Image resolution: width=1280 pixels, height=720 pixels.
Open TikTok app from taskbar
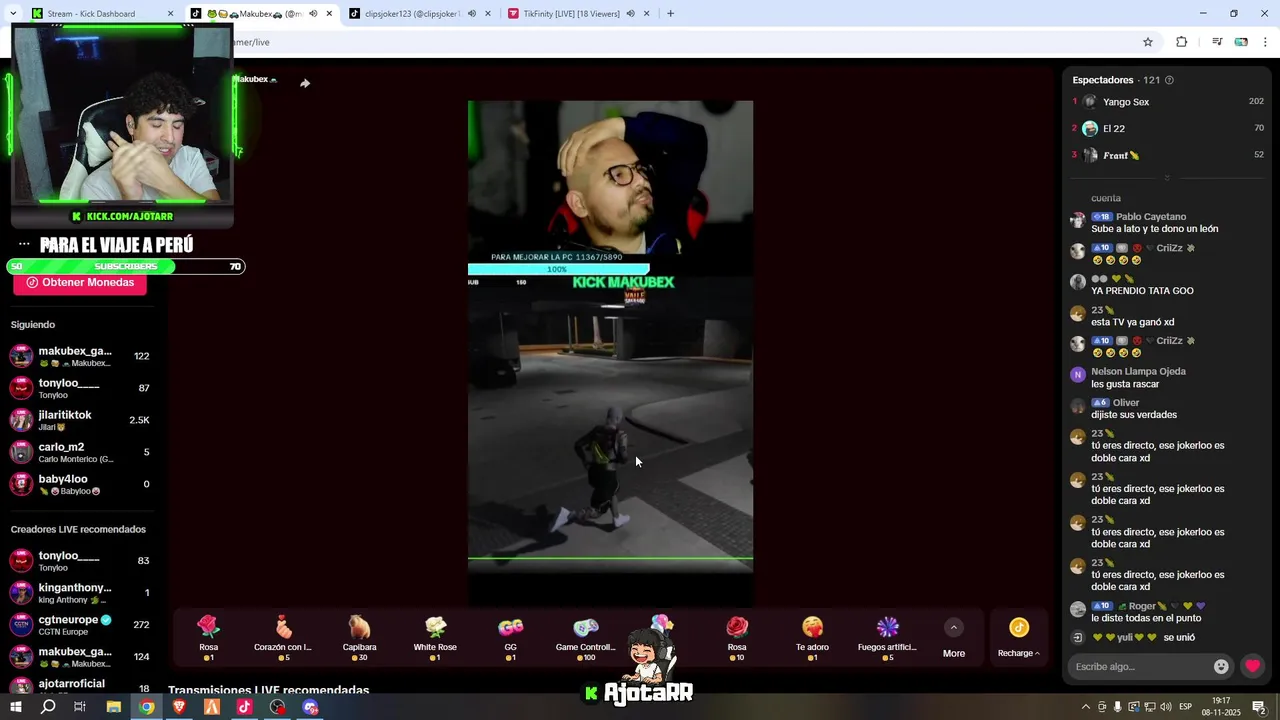click(245, 707)
